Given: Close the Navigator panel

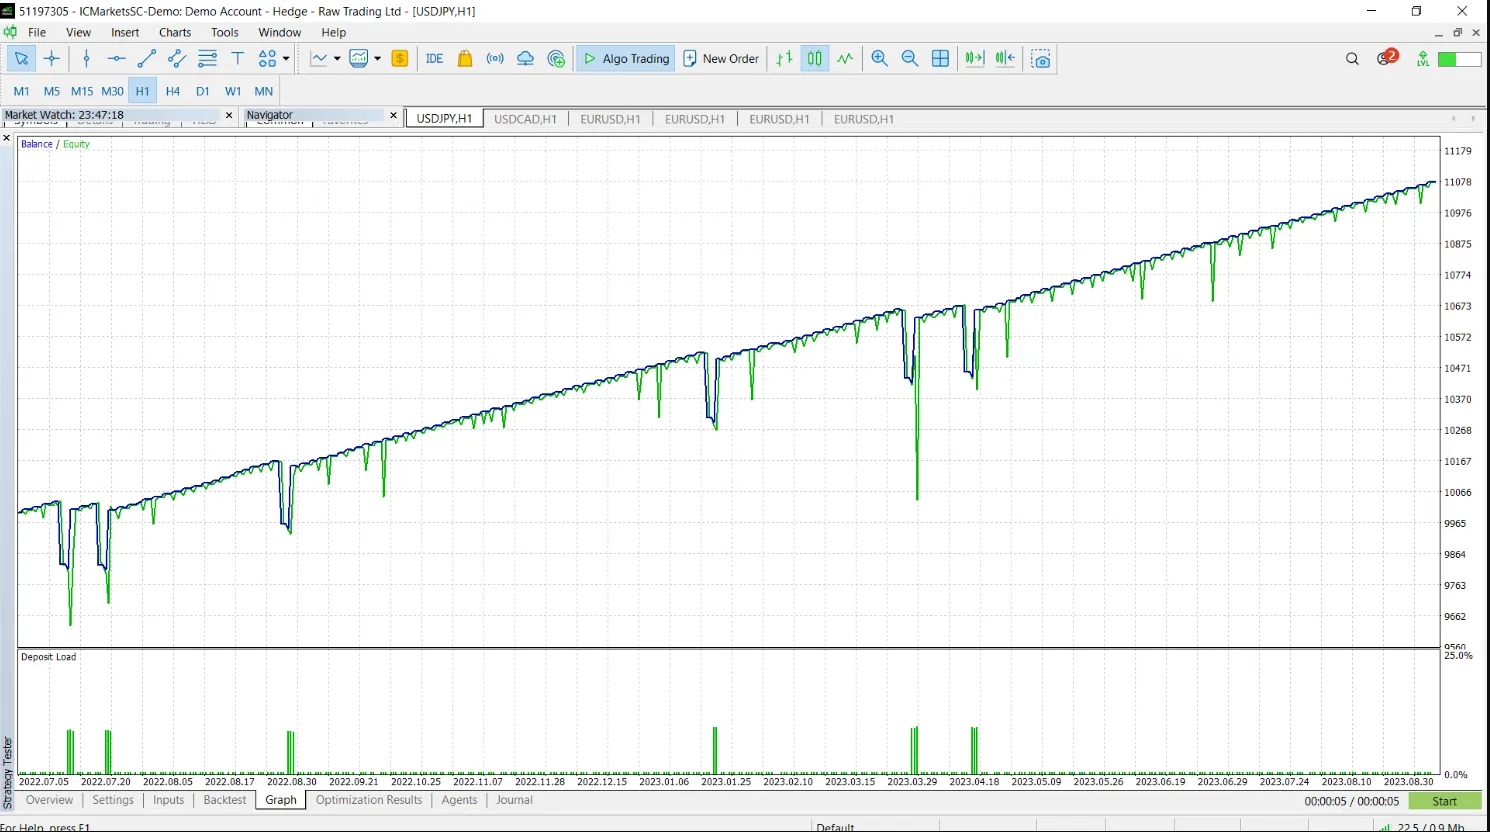Looking at the screenshot, I should [x=393, y=116].
